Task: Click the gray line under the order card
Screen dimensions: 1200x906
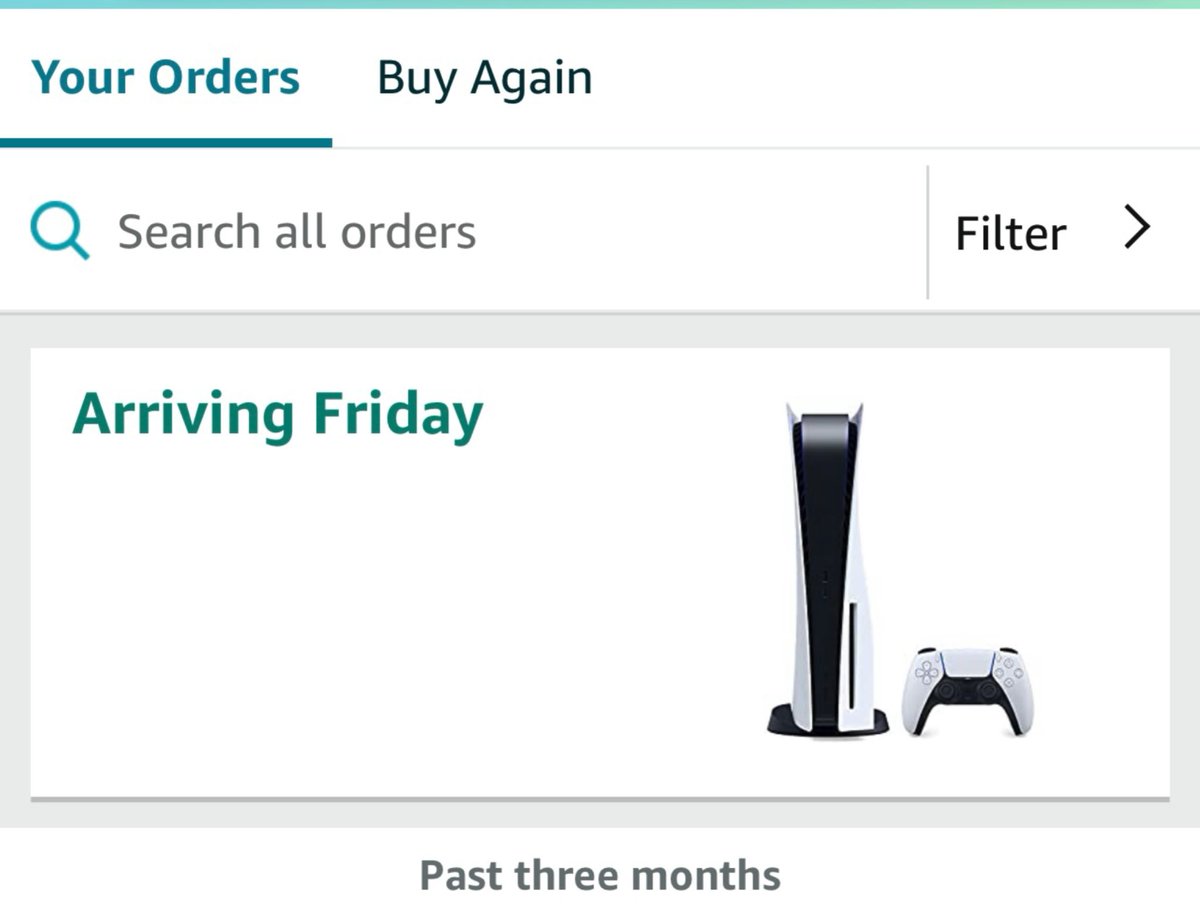Action: pyautogui.click(x=600, y=799)
